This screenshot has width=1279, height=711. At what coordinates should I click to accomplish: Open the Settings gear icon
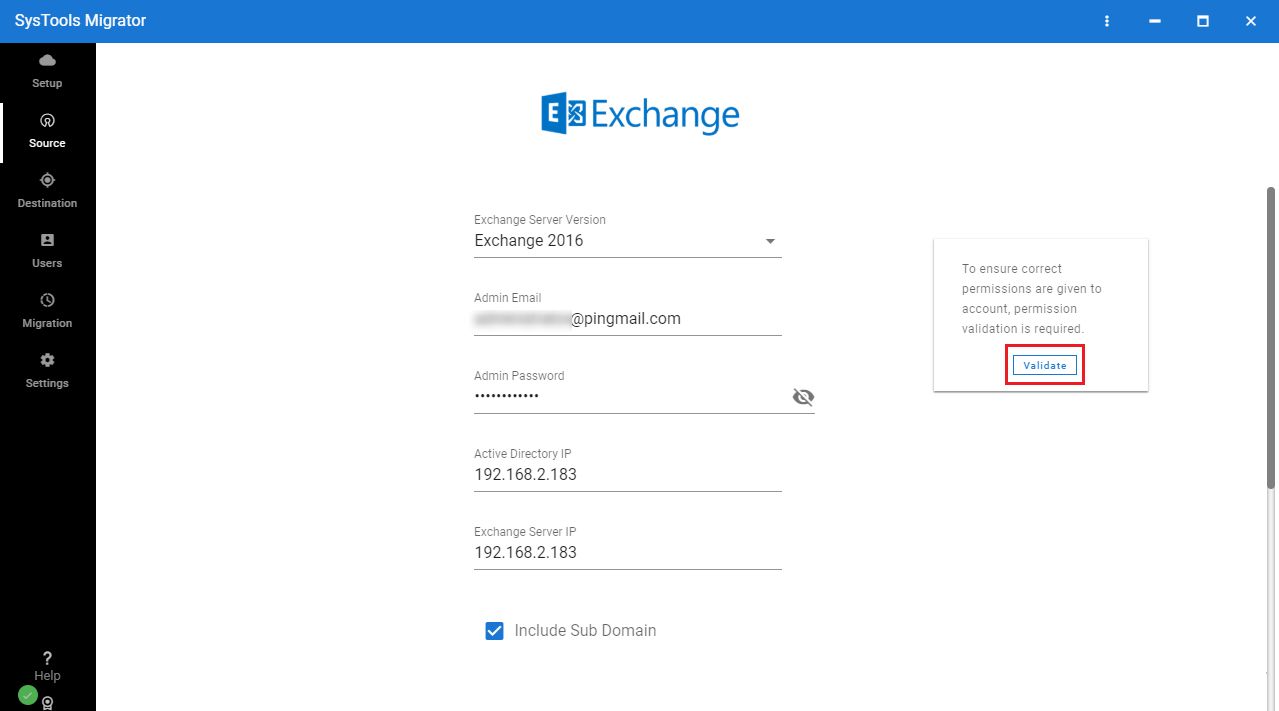pyautogui.click(x=47, y=360)
